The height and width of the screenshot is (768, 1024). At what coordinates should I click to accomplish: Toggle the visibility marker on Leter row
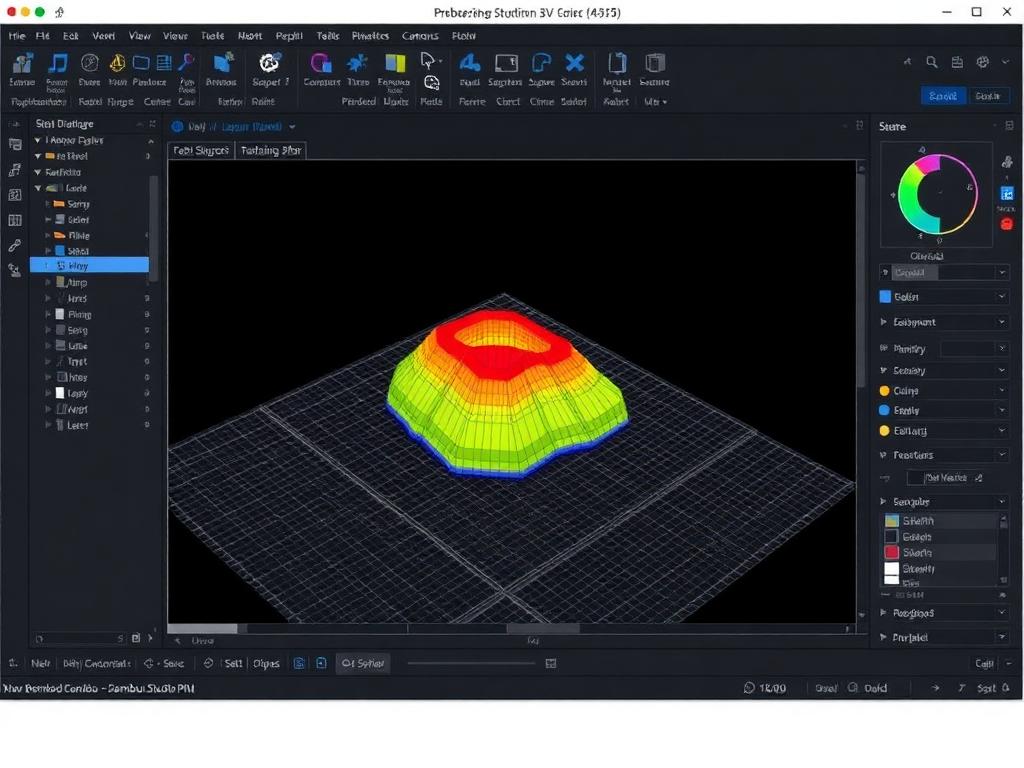click(x=147, y=424)
